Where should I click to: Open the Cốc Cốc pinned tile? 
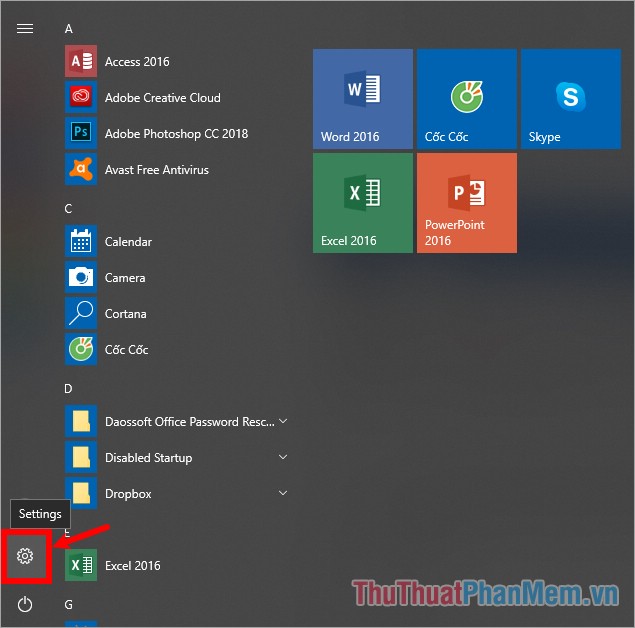click(x=467, y=99)
